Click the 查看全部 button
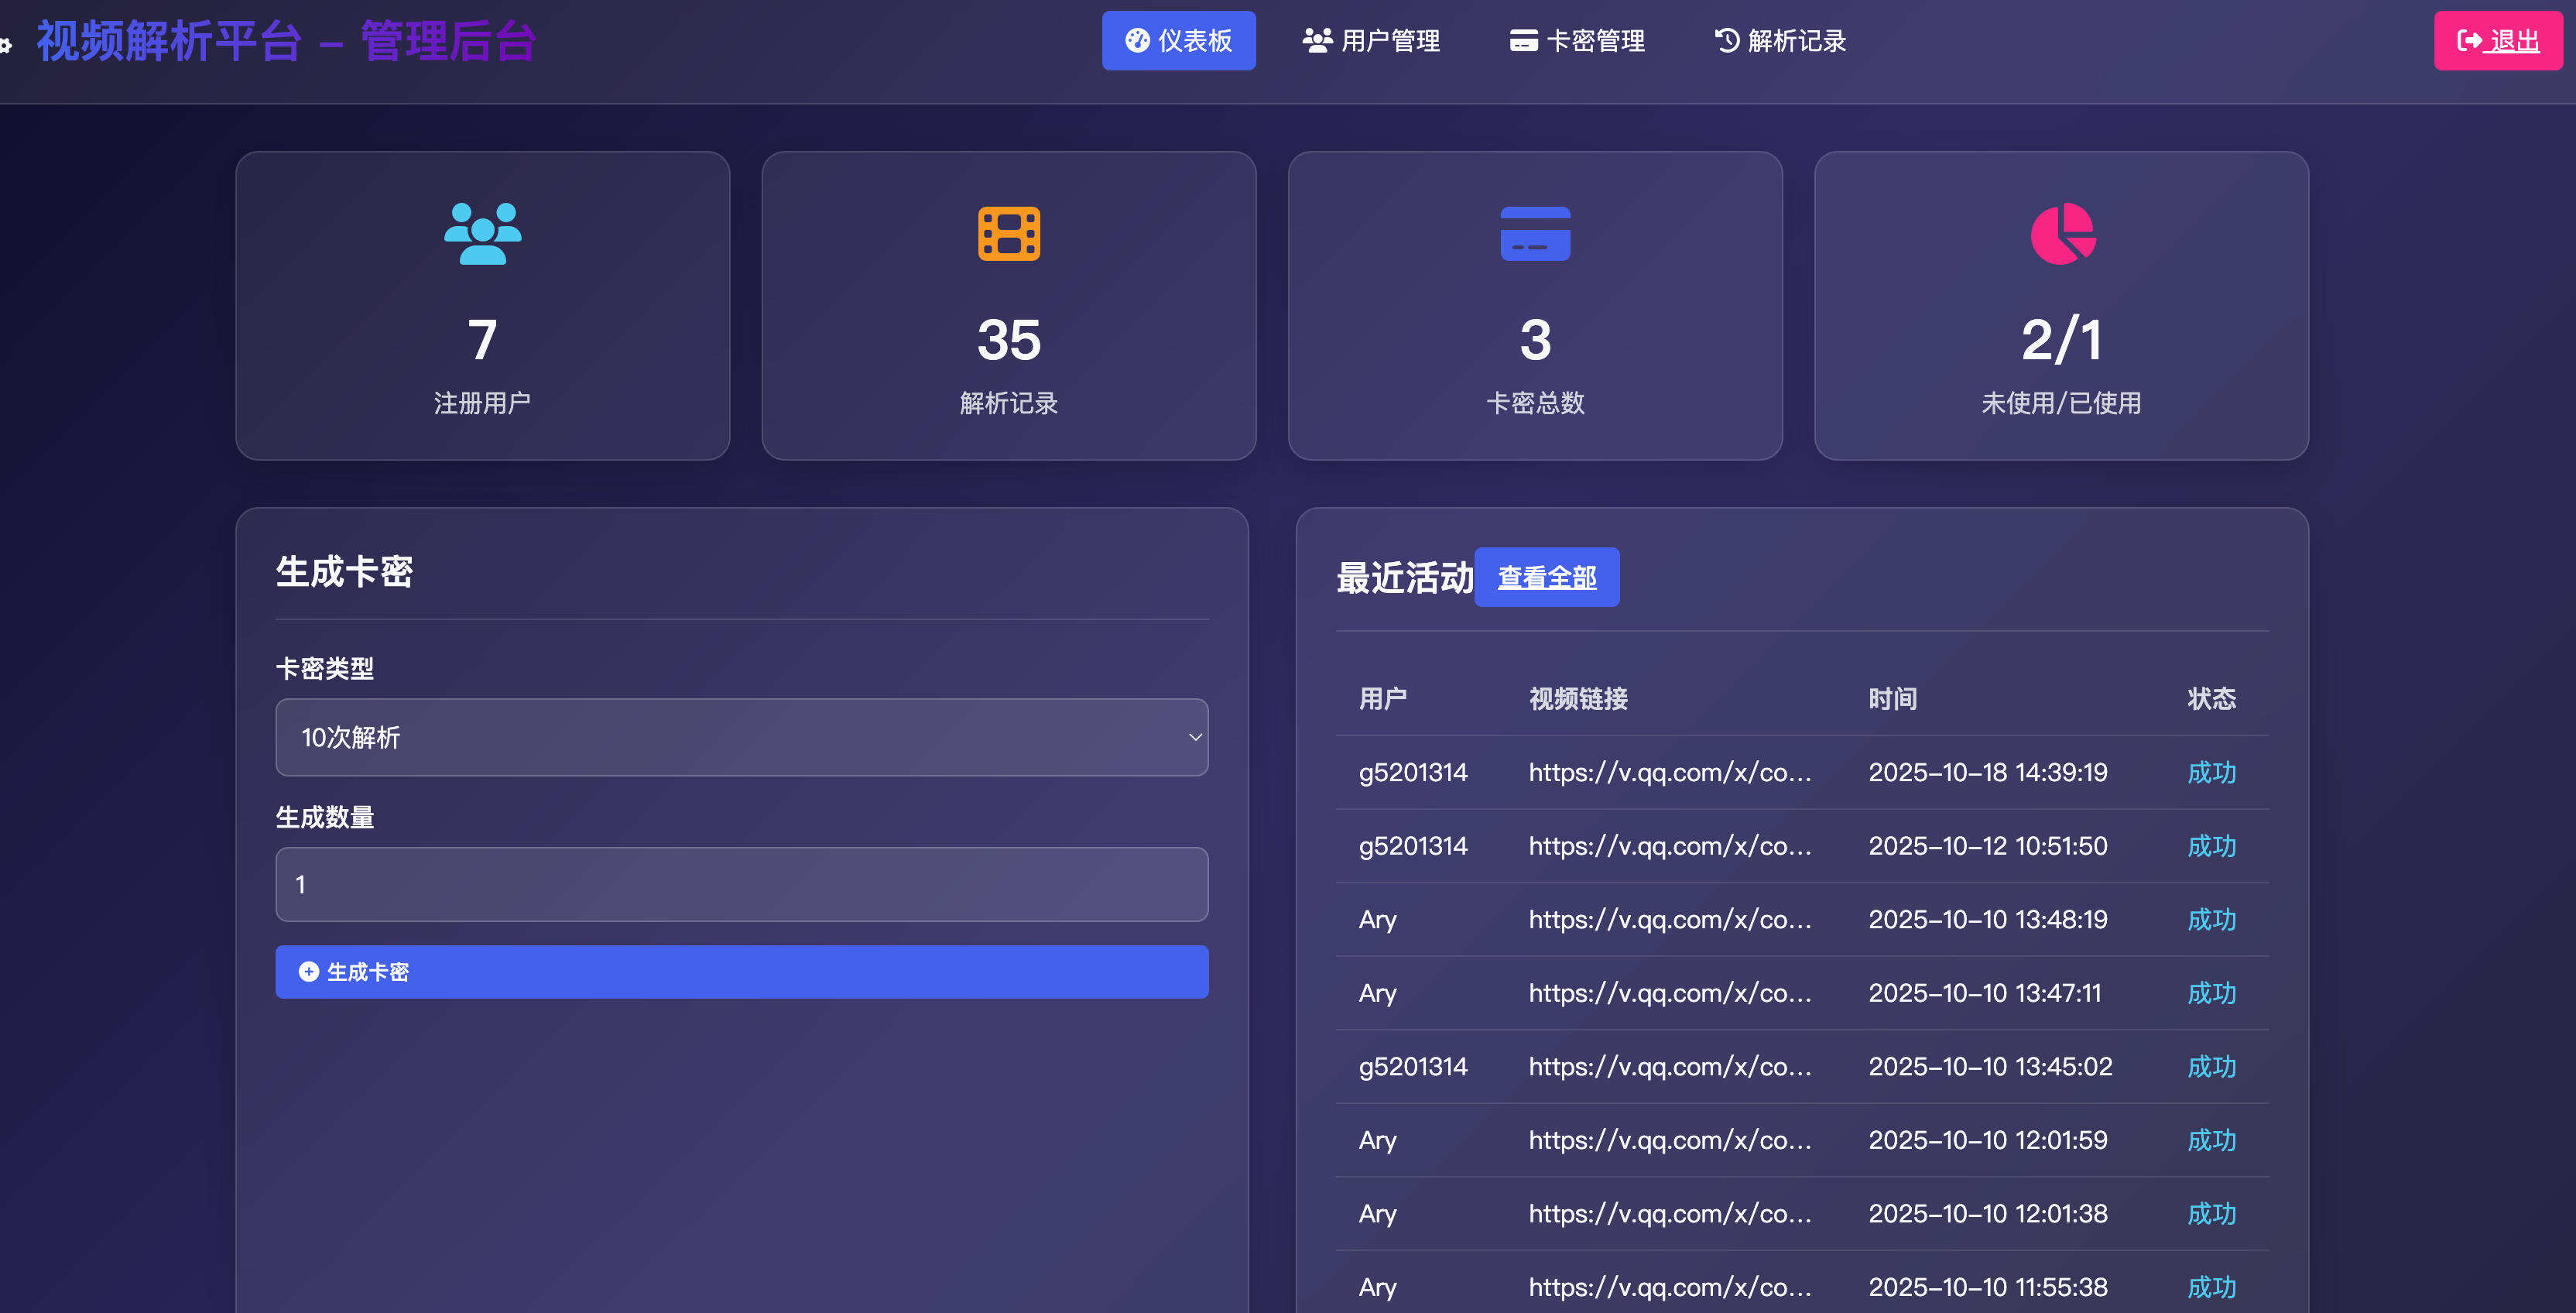2576x1313 pixels. 1547,577
